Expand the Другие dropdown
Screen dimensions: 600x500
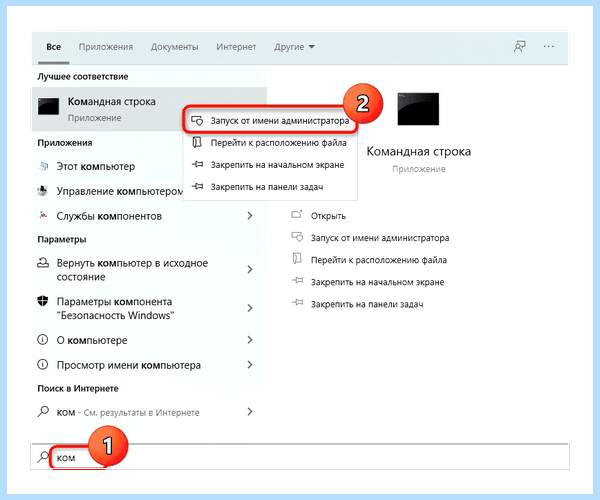294,47
